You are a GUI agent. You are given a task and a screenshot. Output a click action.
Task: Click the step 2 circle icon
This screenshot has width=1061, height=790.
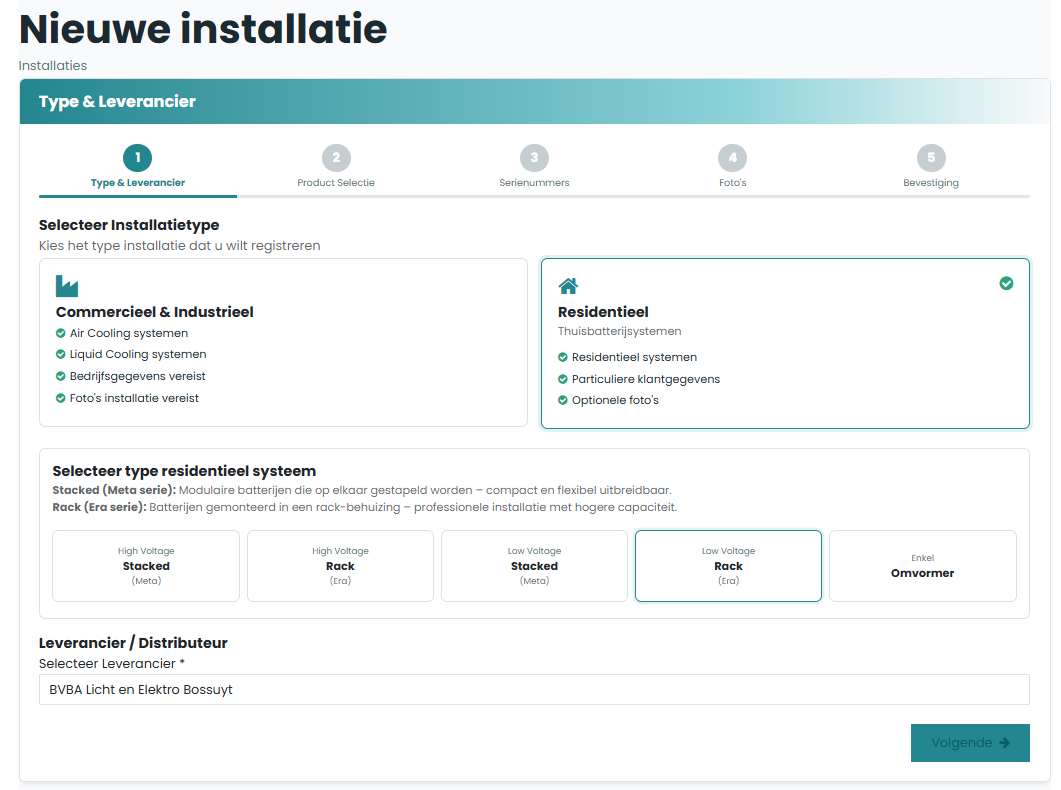click(x=336, y=158)
